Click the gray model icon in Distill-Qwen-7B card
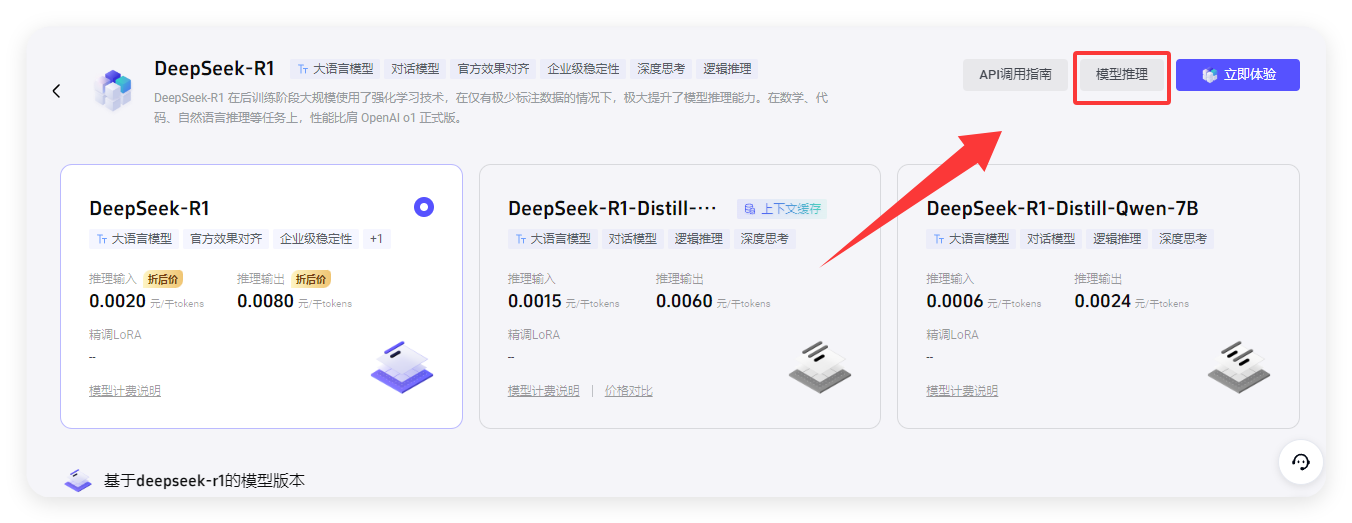 (1239, 365)
